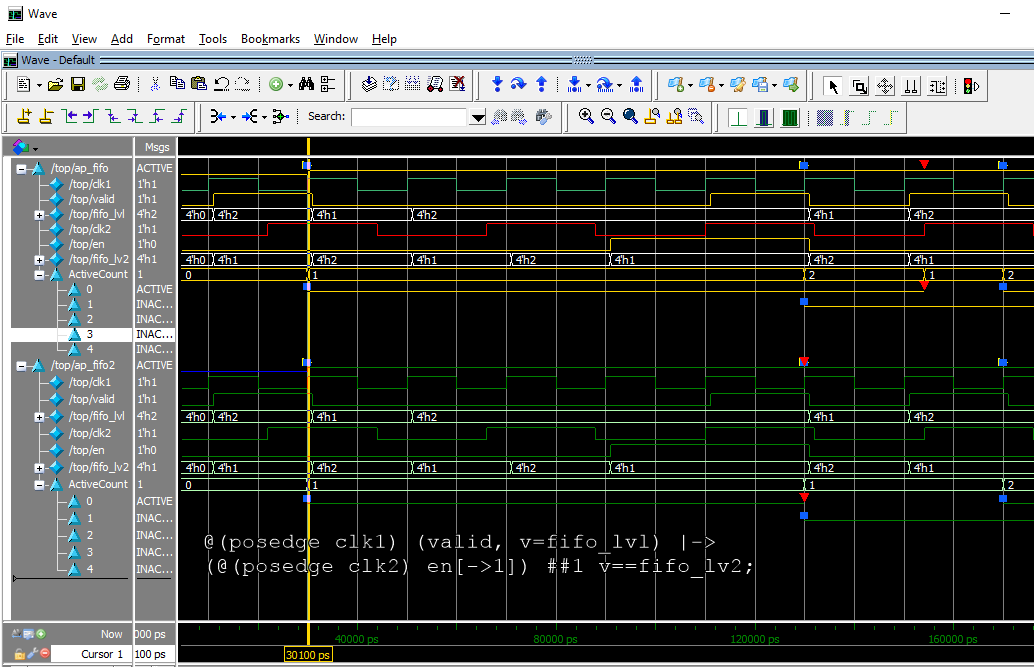Image resolution: width=1034 pixels, height=667 pixels.
Task: Click the Undo icon
Action: pyautogui.click(x=221, y=84)
